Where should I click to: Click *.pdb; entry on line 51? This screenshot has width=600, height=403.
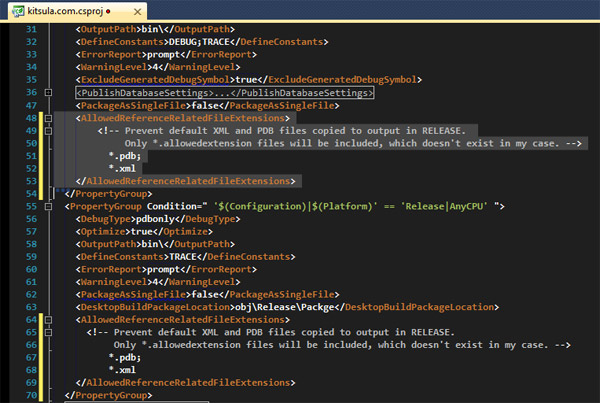click(125, 156)
